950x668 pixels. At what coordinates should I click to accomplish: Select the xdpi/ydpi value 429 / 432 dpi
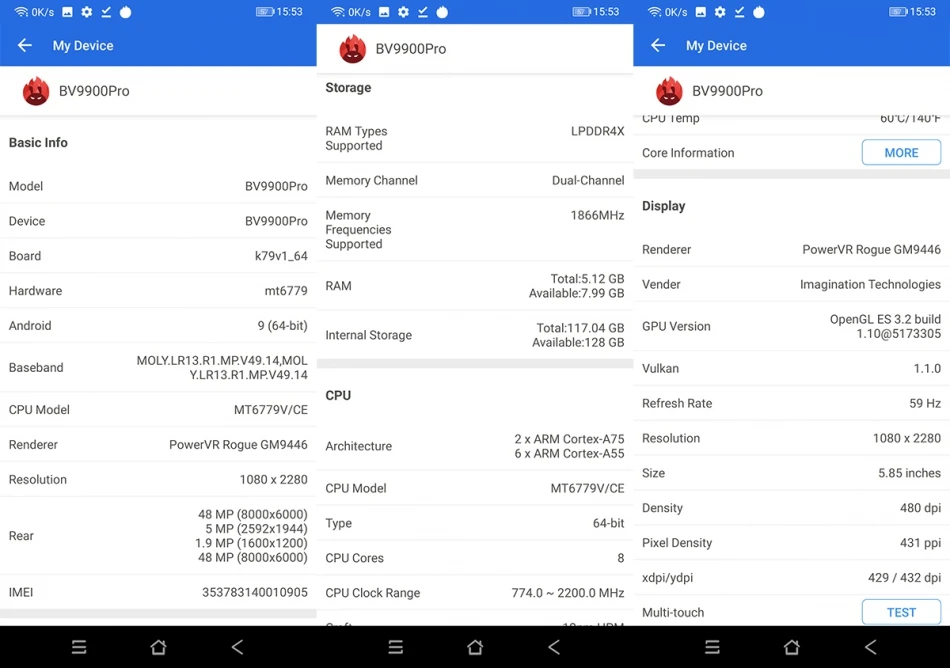(x=904, y=578)
